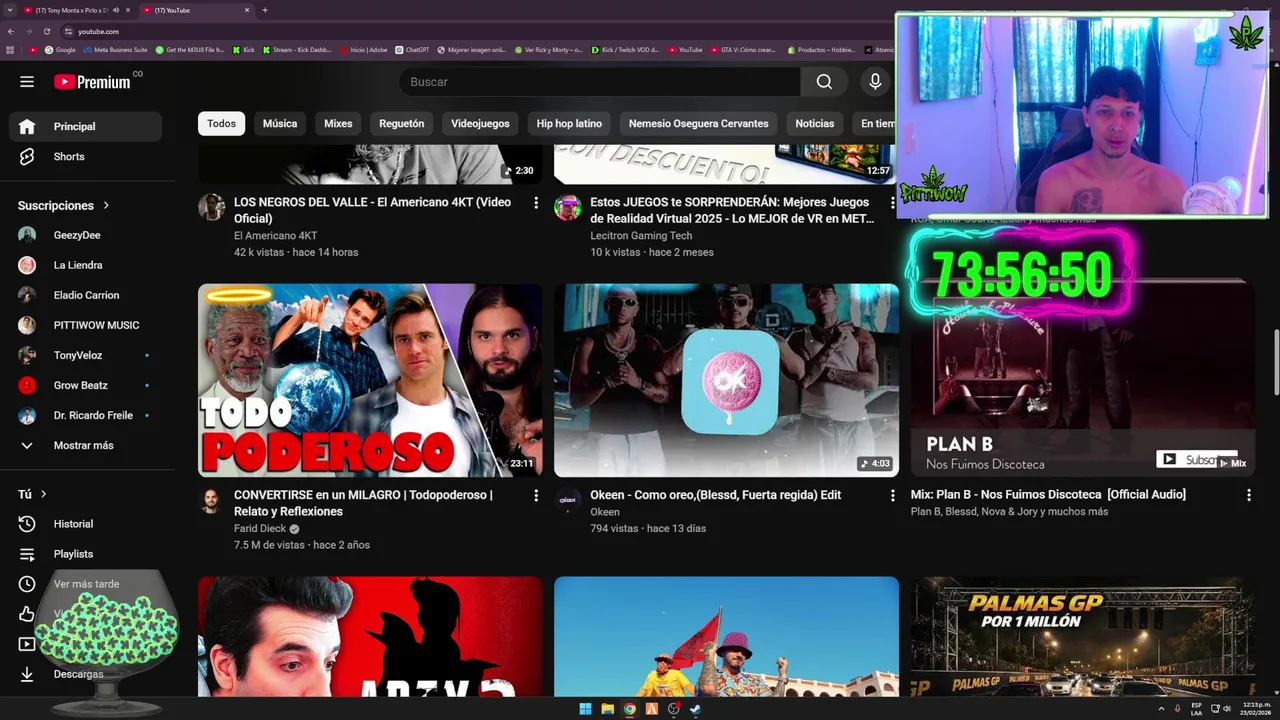Select the Reguetón filter chip
1280x720 pixels.
coord(402,124)
